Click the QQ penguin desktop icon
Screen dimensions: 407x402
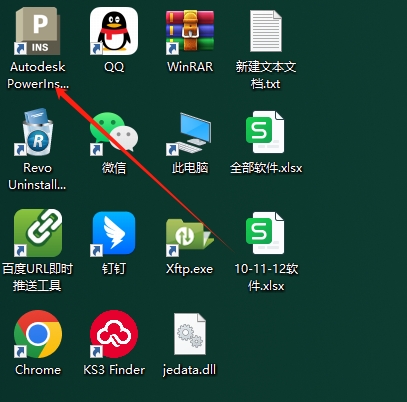tap(114, 31)
